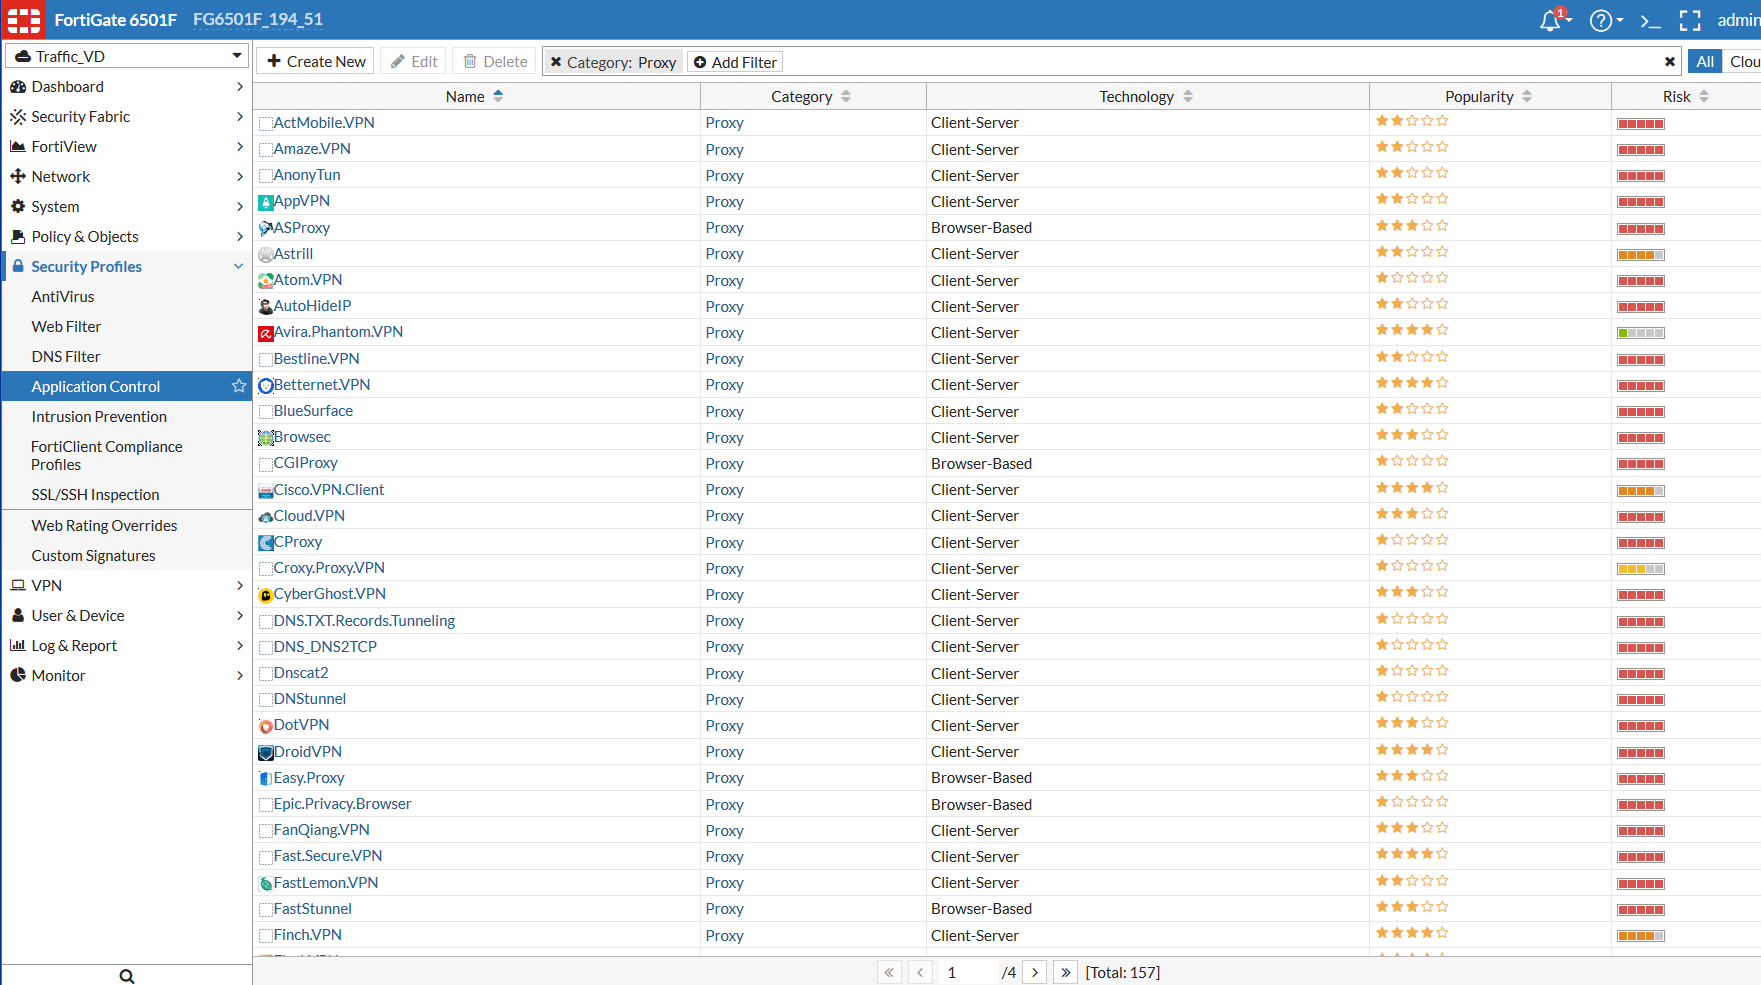This screenshot has height=985, width=1761.
Task: Open Web Rating Overrides menu item
Action: [x=104, y=526]
